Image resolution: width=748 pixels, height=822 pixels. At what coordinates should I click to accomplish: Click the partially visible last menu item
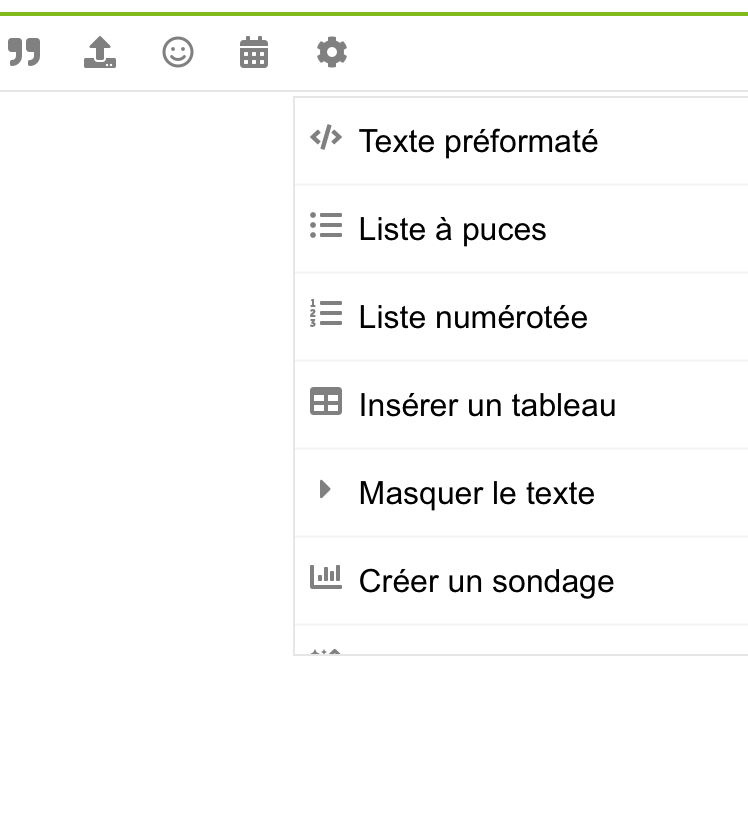521,640
